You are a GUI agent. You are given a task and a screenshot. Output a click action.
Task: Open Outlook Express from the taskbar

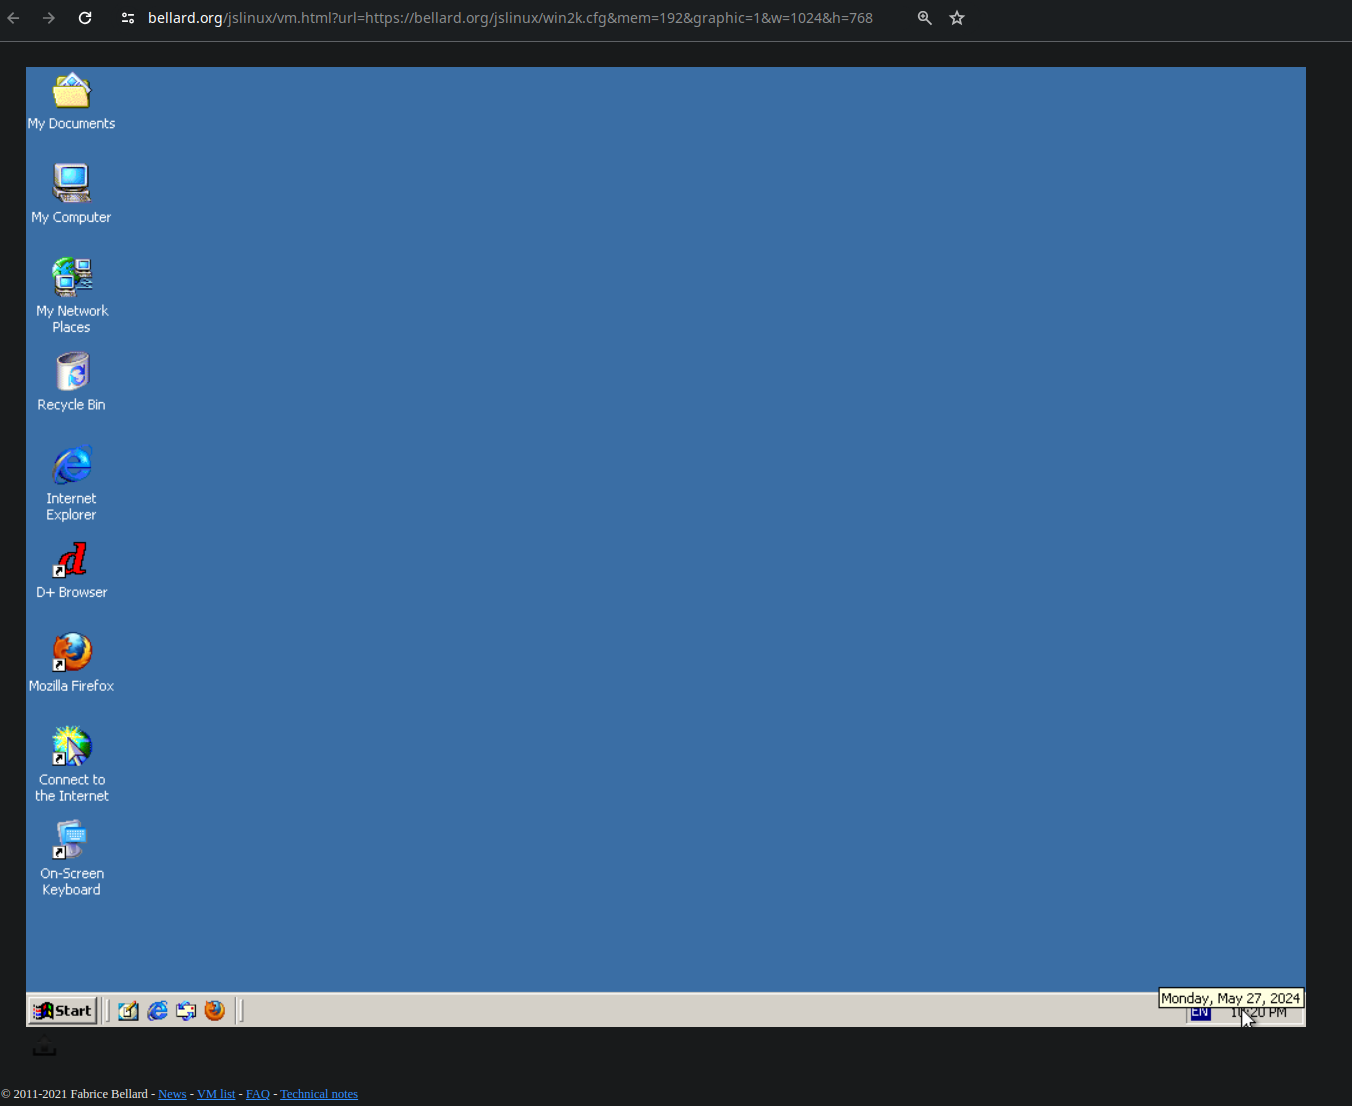coord(186,1011)
